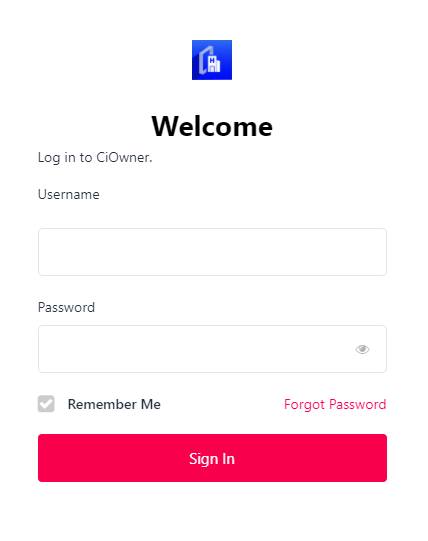Focus the Username input field

pyautogui.click(x=212, y=252)
